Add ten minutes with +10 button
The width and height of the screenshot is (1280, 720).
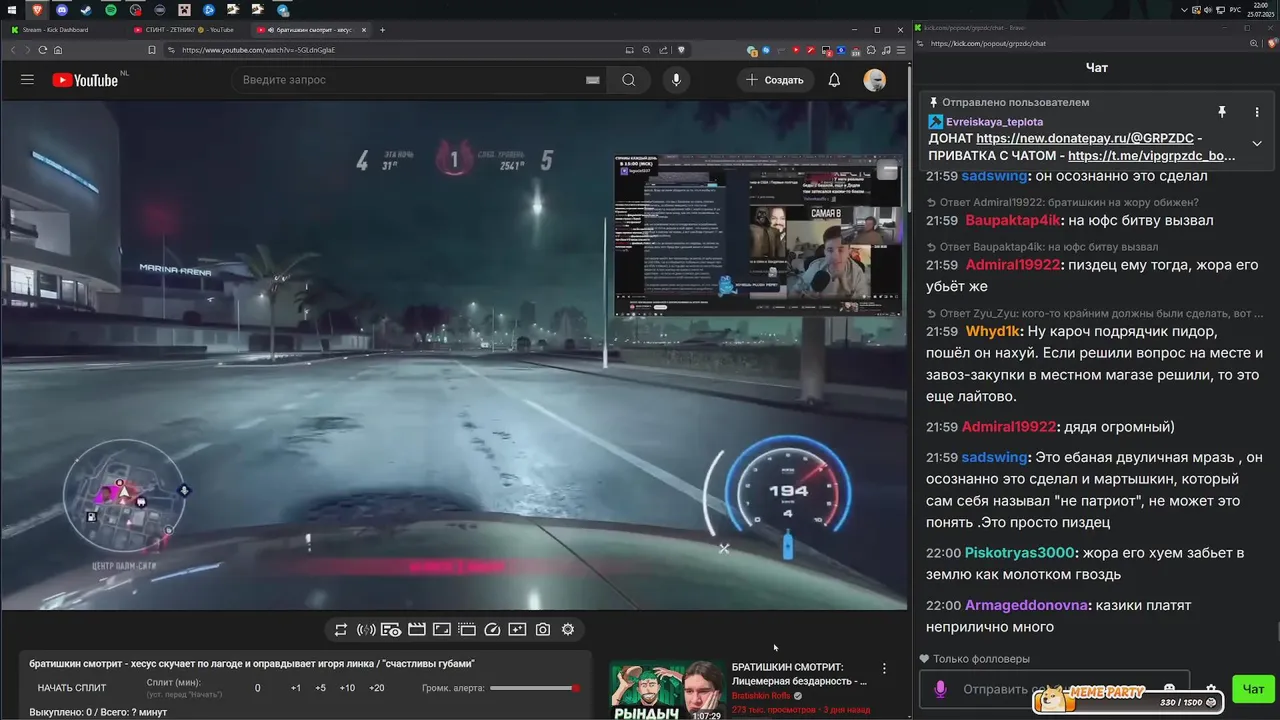tap(347, 688)
